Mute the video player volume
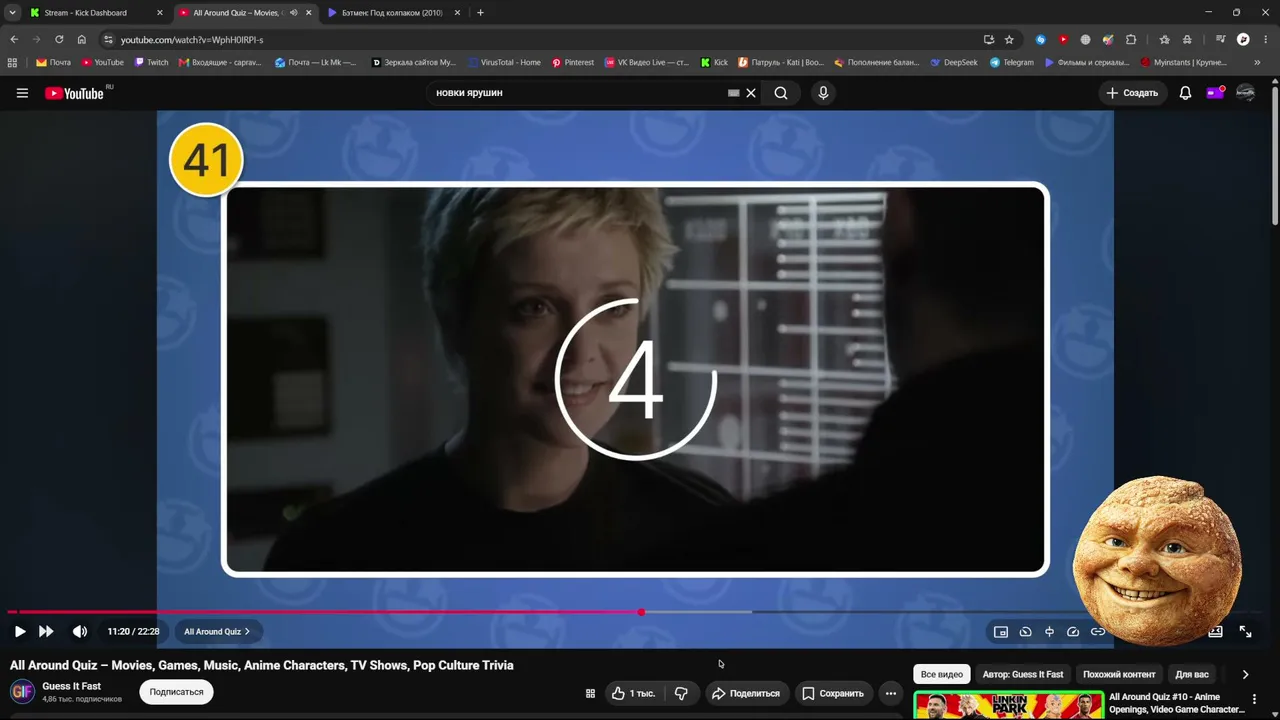This screenshot has width=1280, height=720. [80, 631]
